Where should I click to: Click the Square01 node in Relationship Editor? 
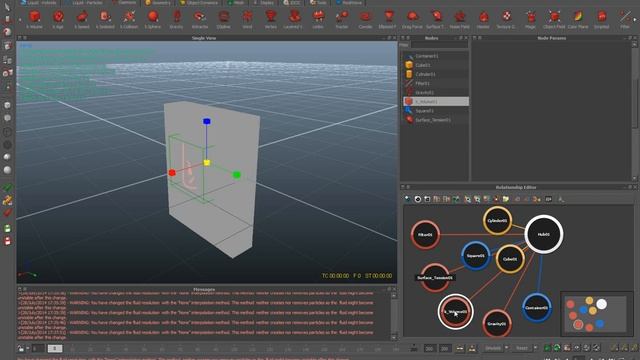click(x=476, y=256)
